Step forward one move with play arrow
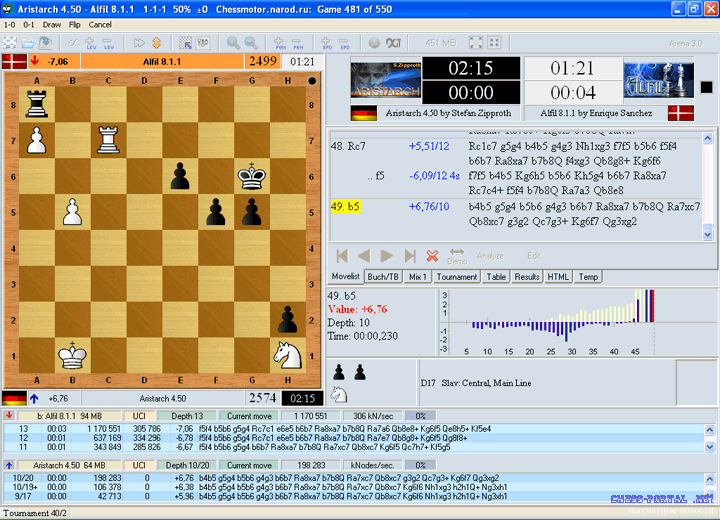Screen dimensions: 720x520 pyautogui.click(x=387, y=256)
